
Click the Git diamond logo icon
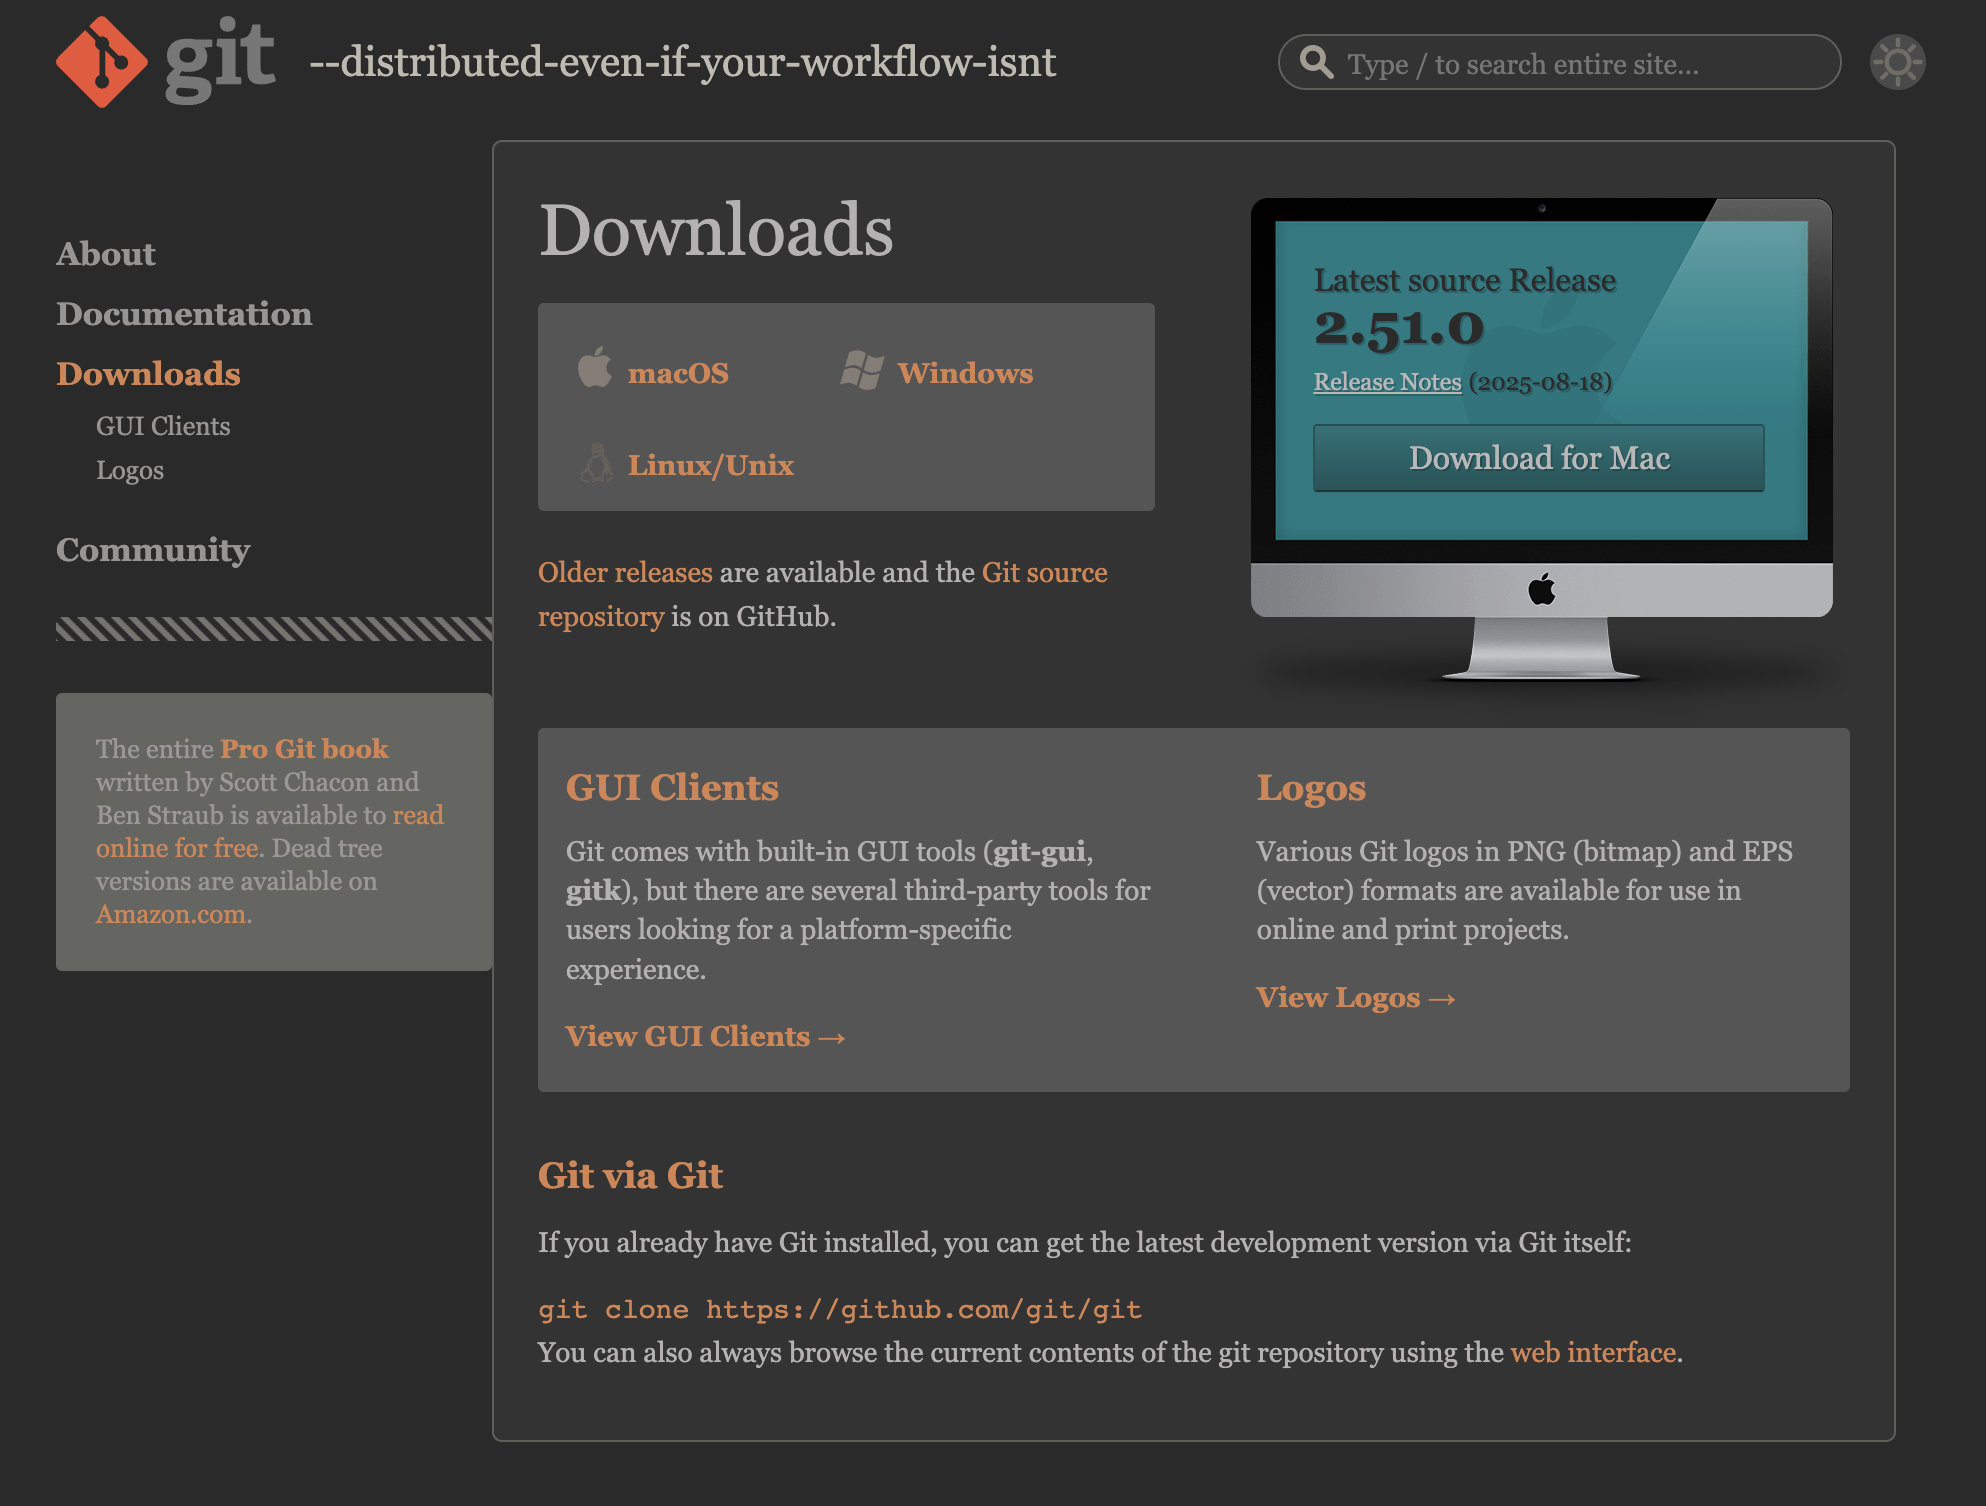101,62
